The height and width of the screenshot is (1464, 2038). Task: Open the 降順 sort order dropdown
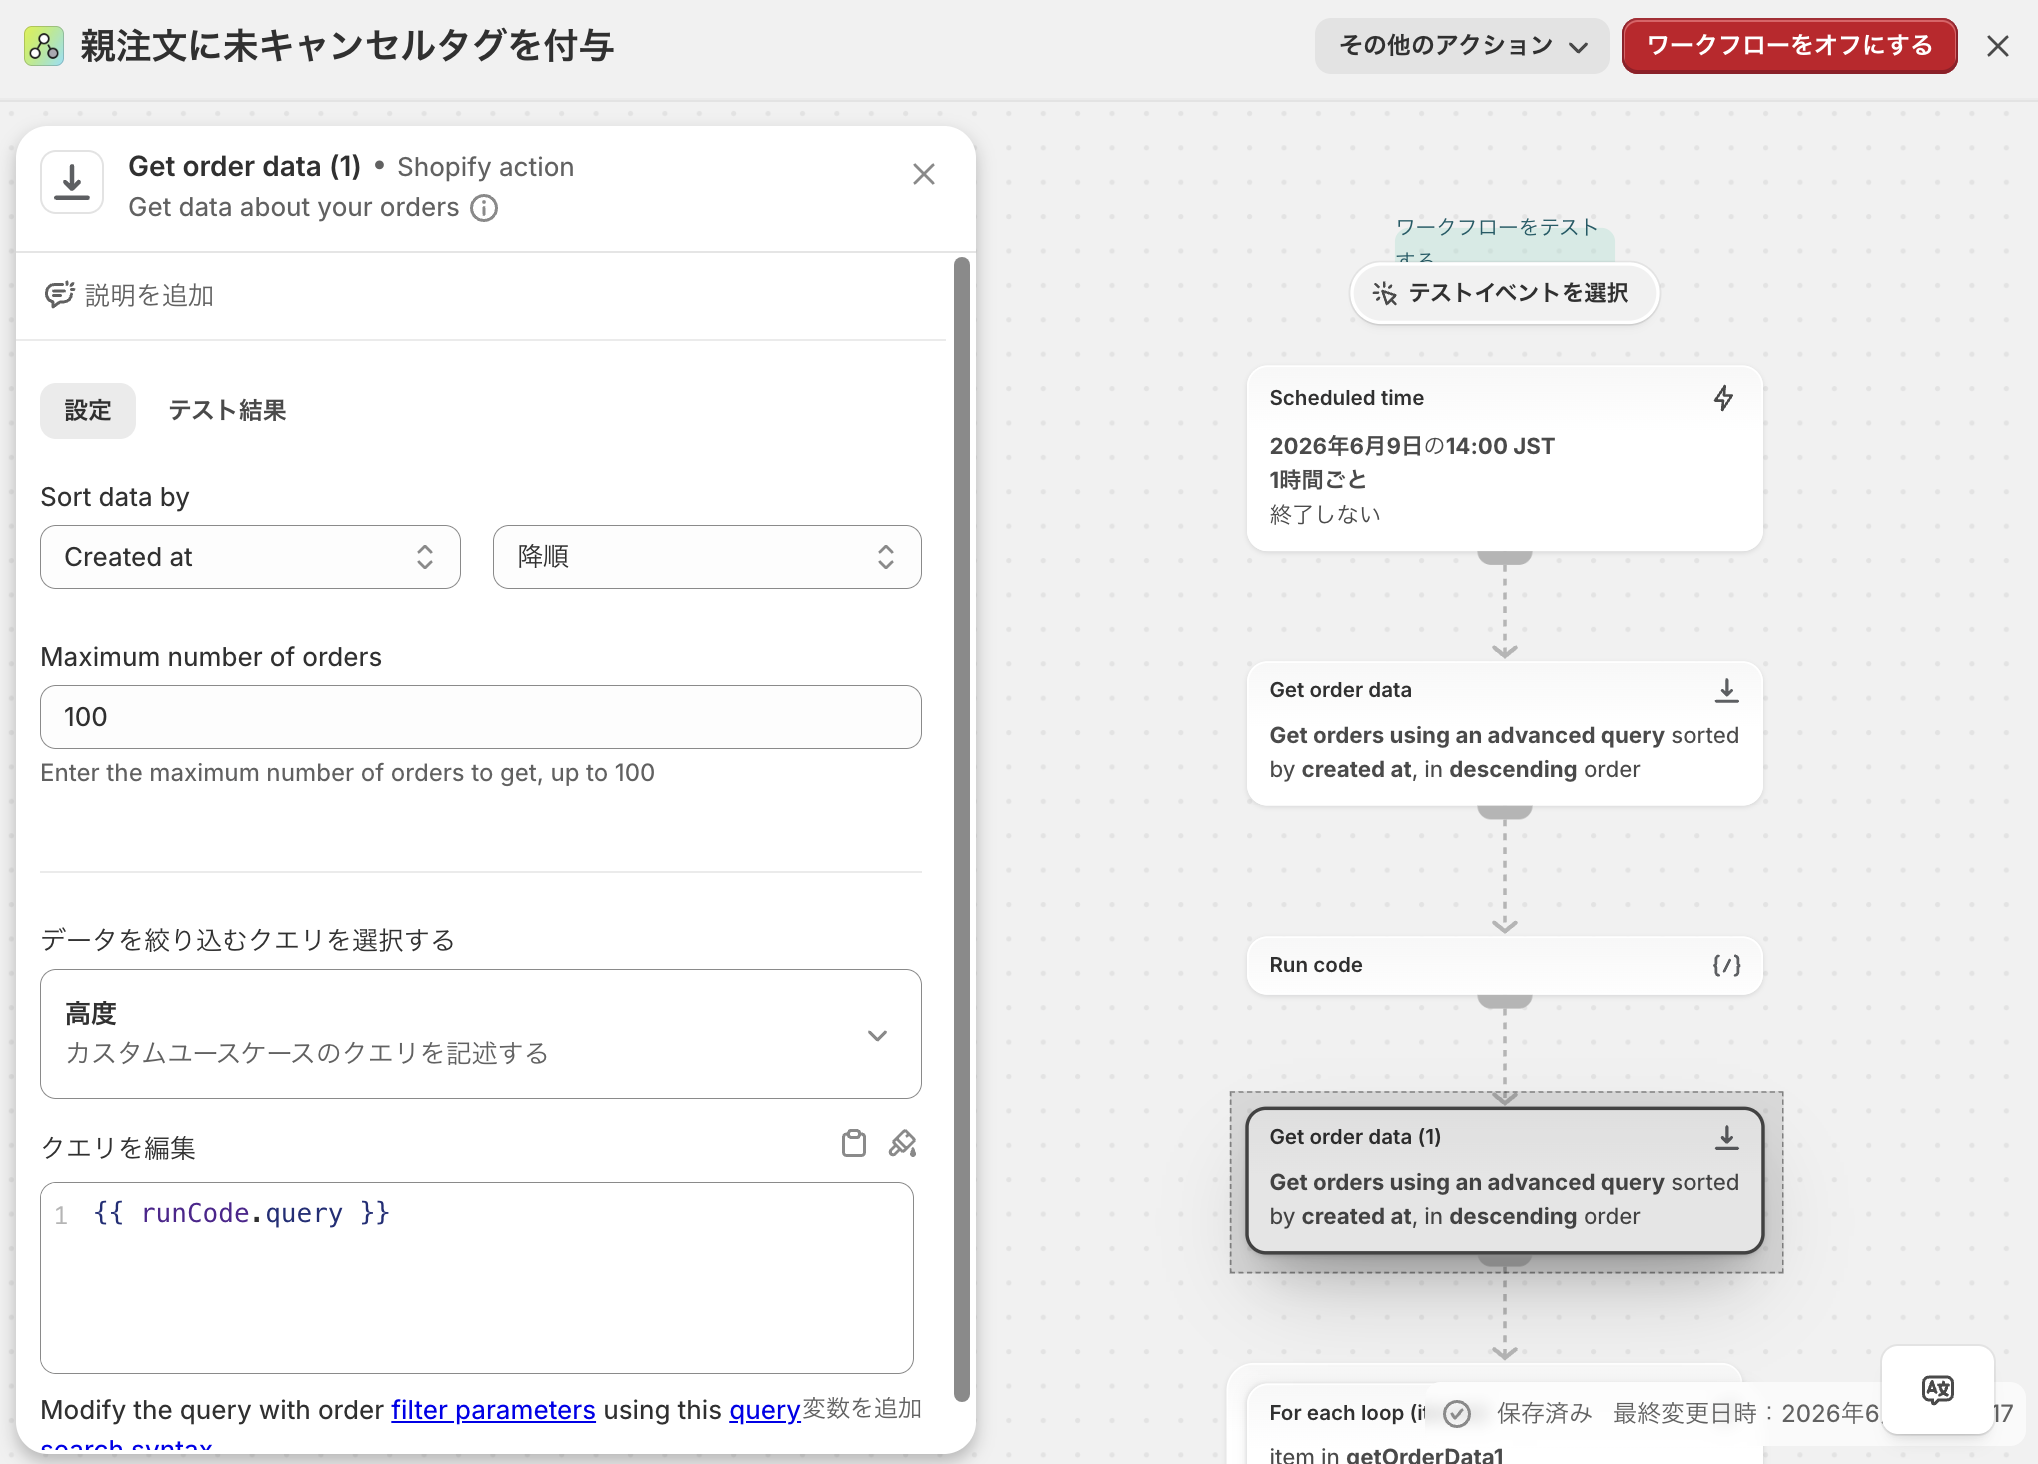pyautogui.click(x=707, y=557)
